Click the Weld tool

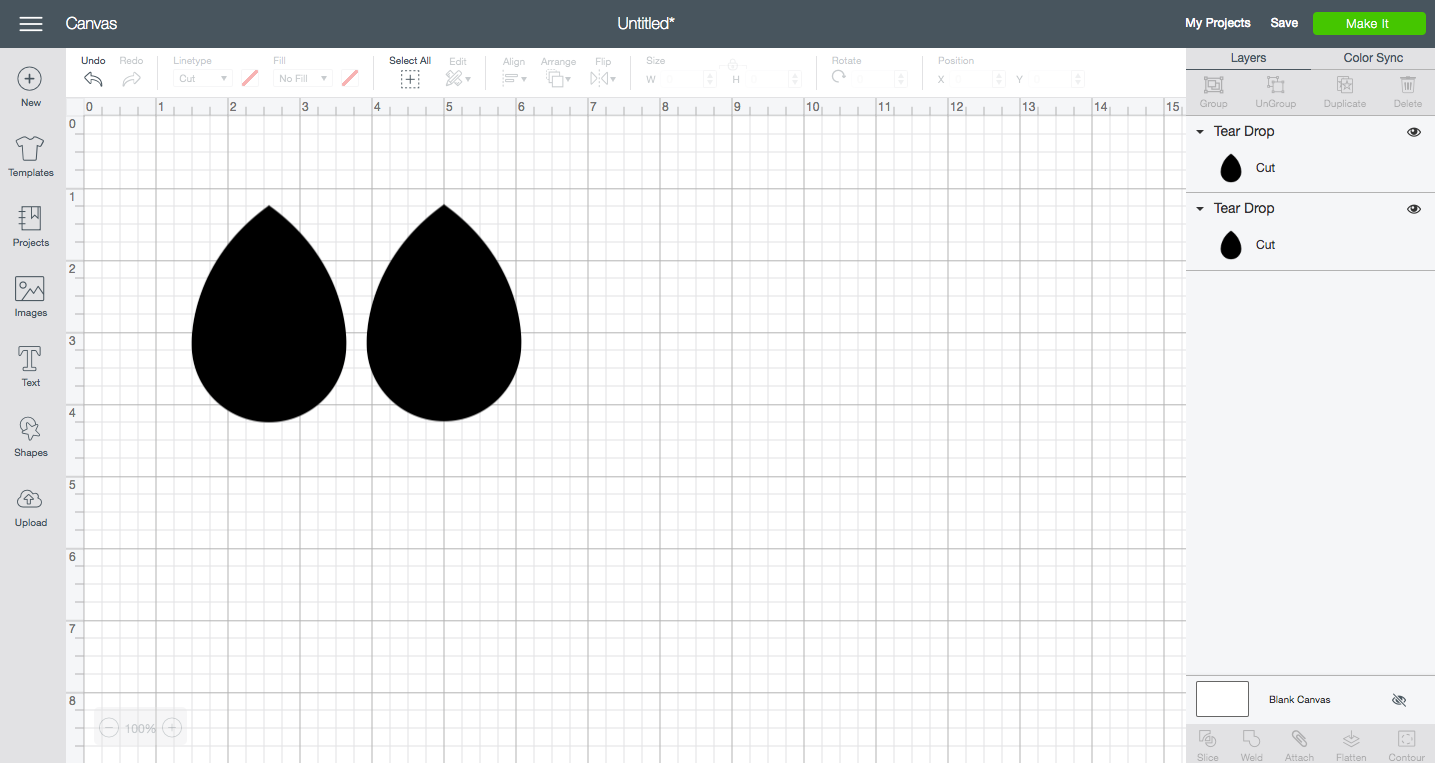(x=1251, y=745)
